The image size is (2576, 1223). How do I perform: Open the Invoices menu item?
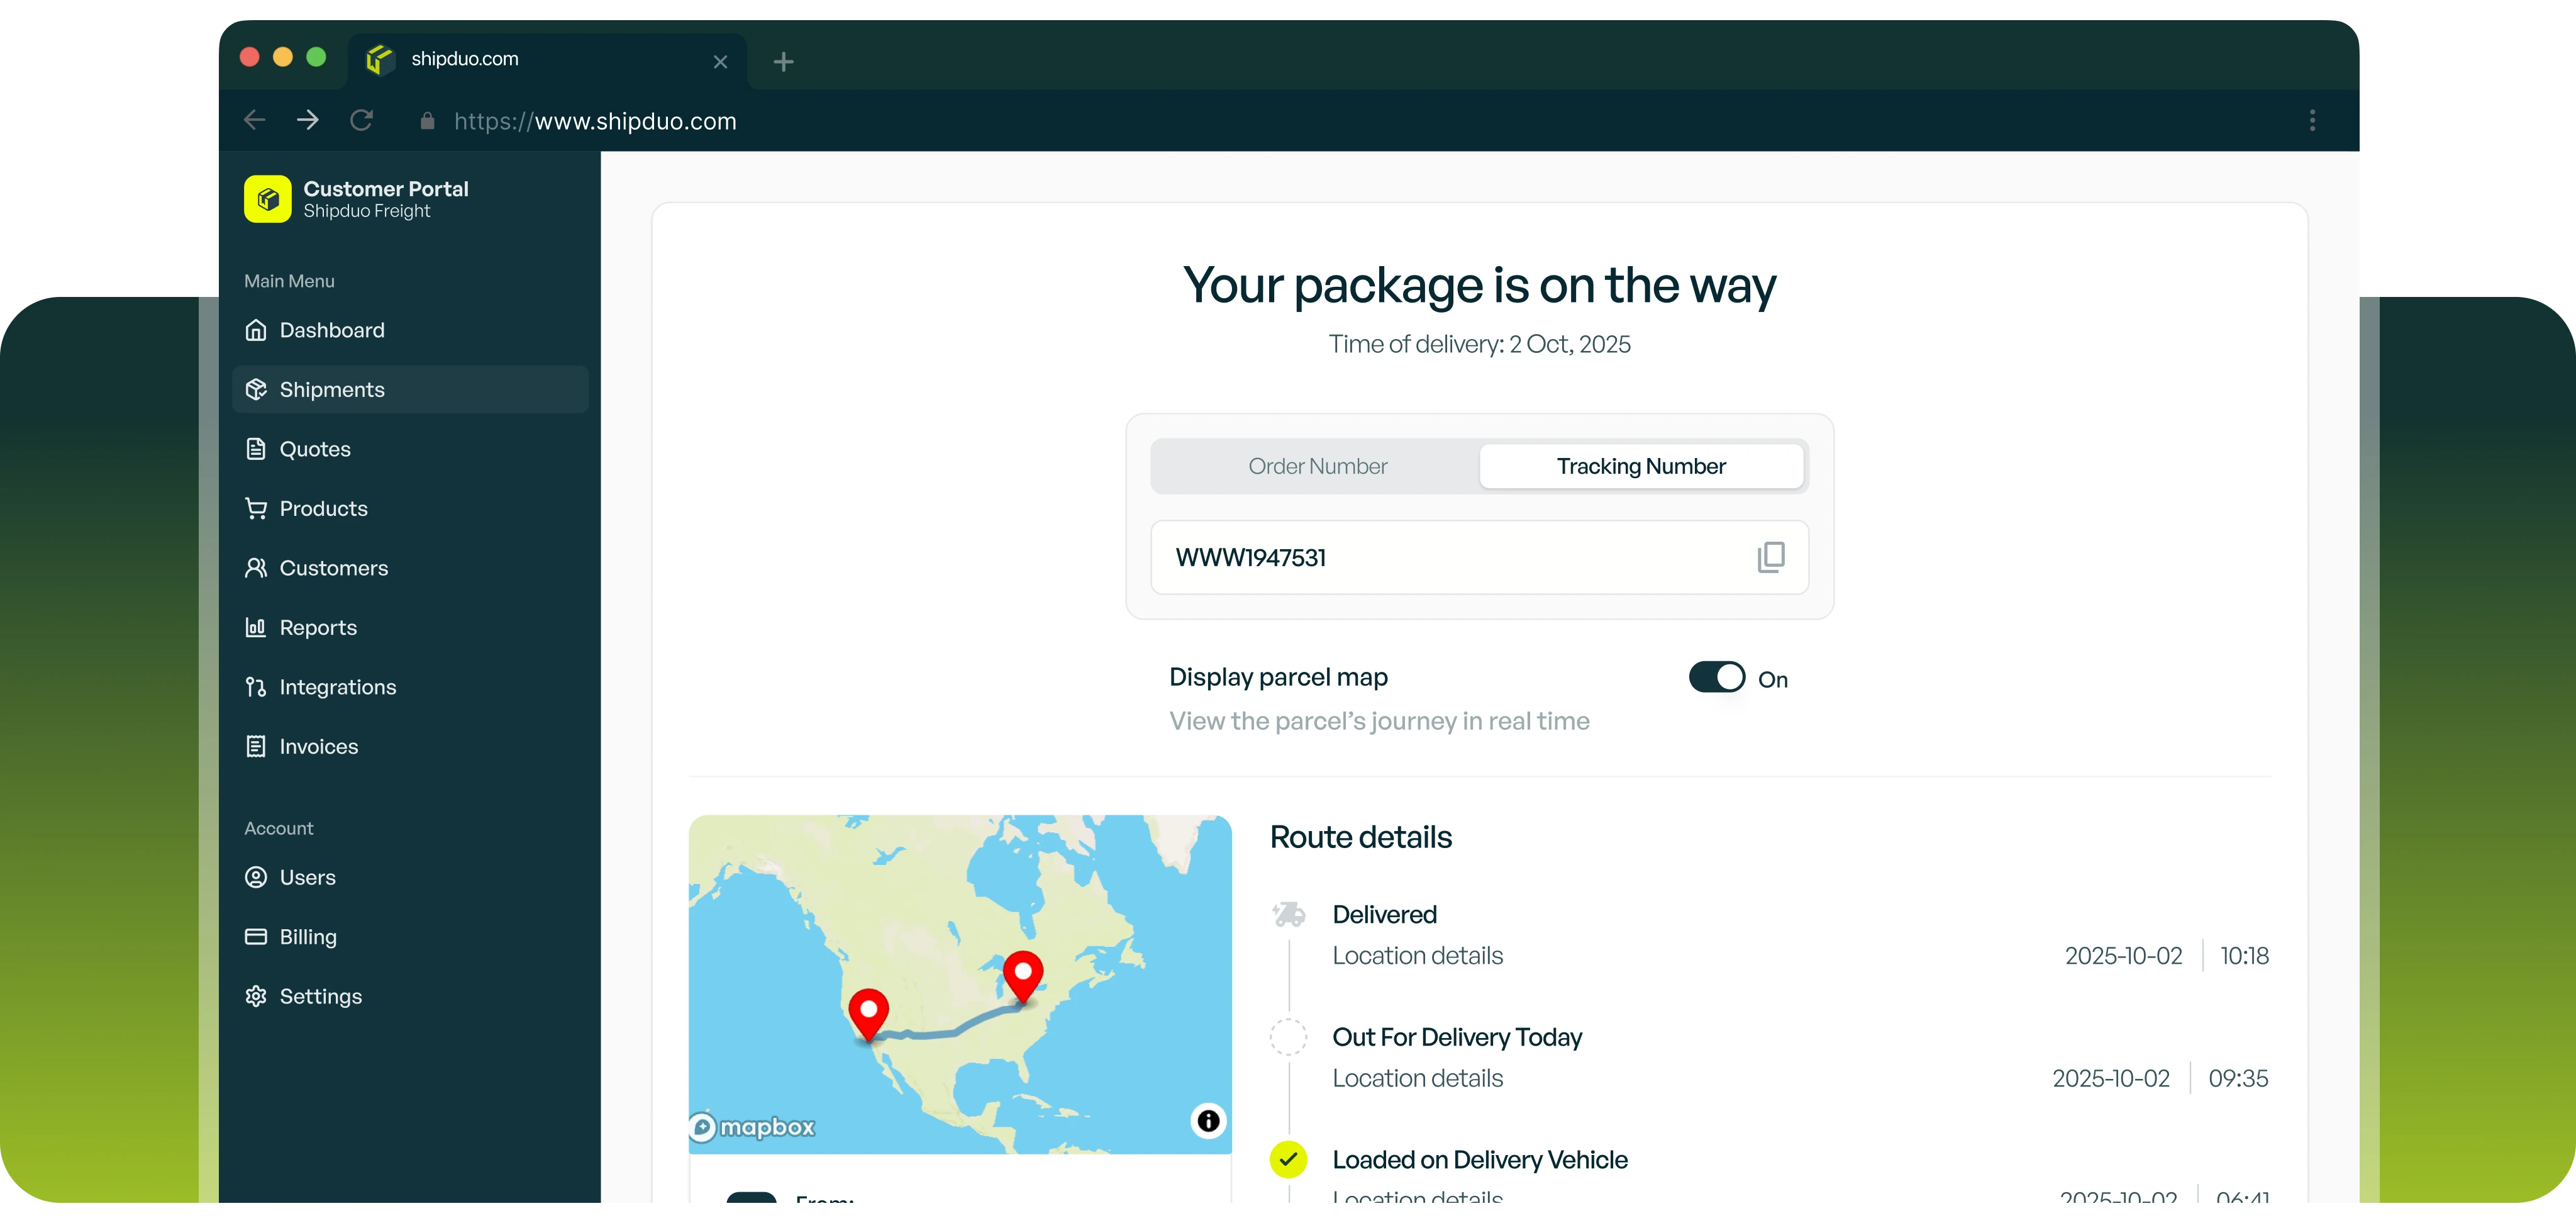click(410, 746)
